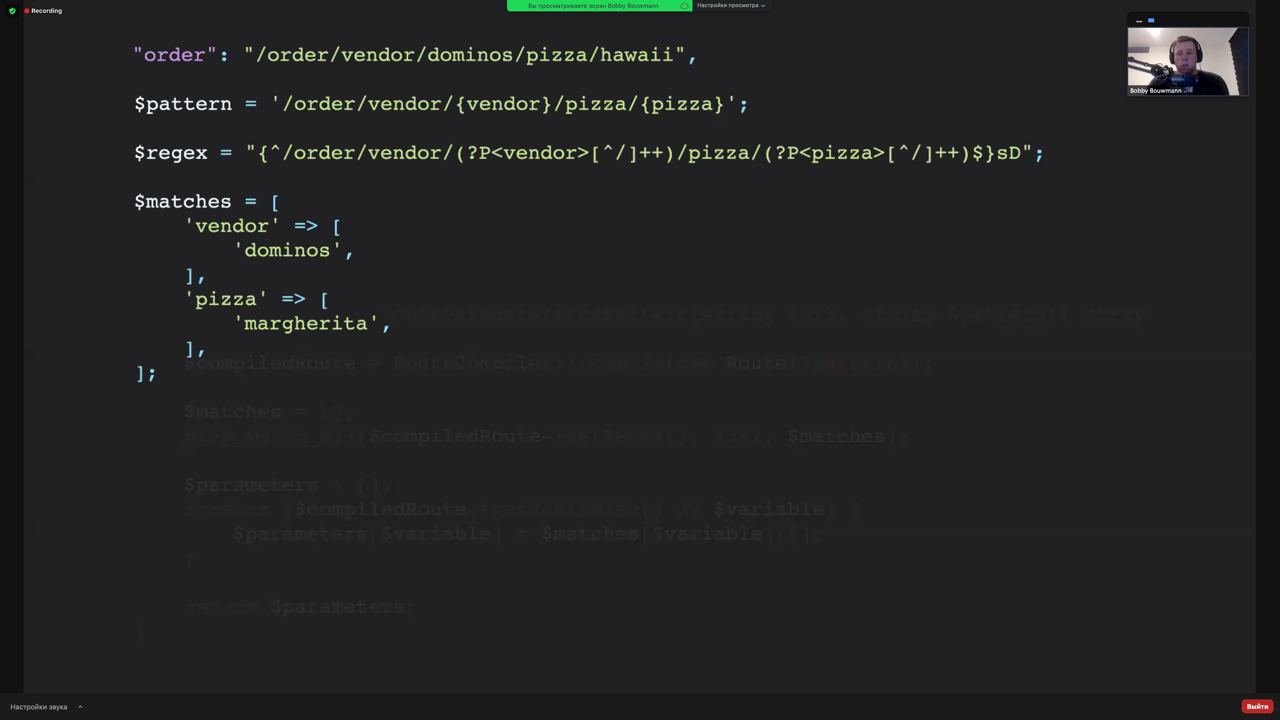Click the 'margherita' array value

coord(306,324)
